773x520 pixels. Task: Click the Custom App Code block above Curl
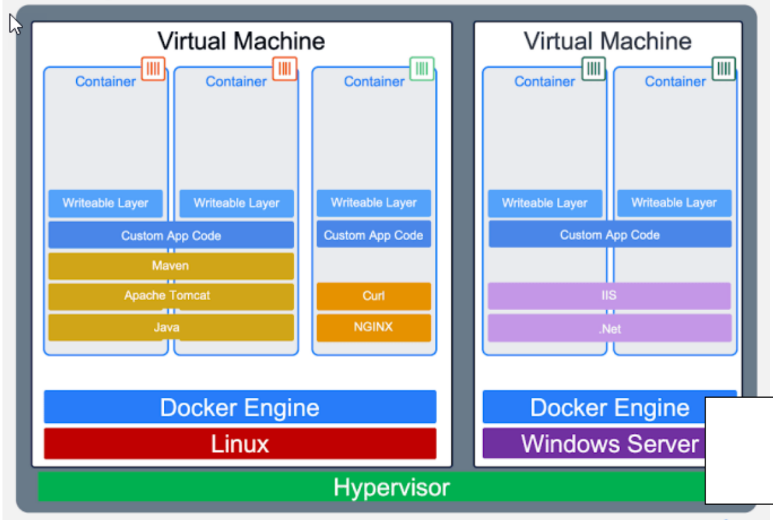click(x=374, y=235)
